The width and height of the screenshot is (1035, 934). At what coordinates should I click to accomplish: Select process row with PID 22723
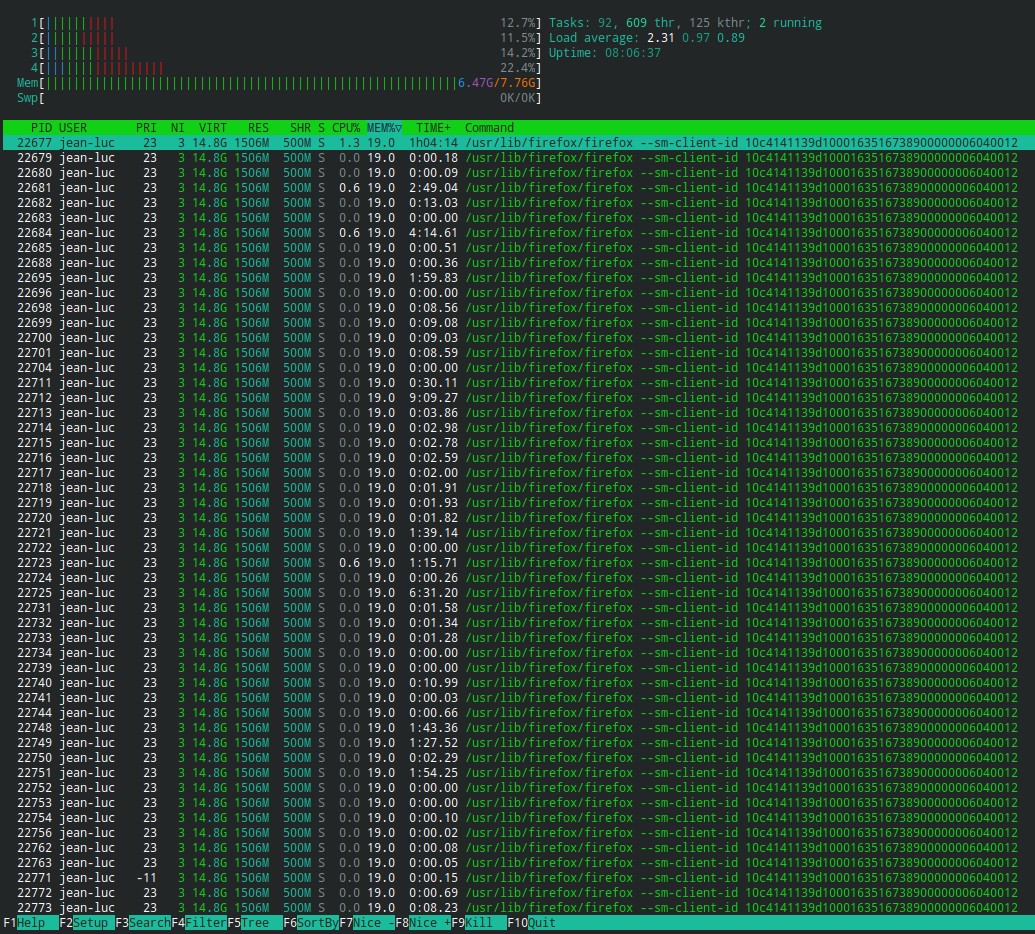point(518,562)
